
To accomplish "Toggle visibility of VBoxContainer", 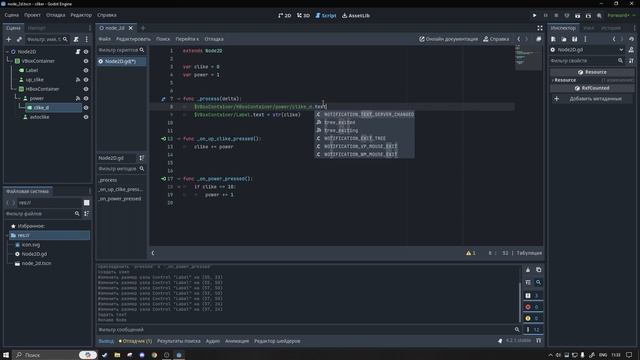I will coord(86,61).
